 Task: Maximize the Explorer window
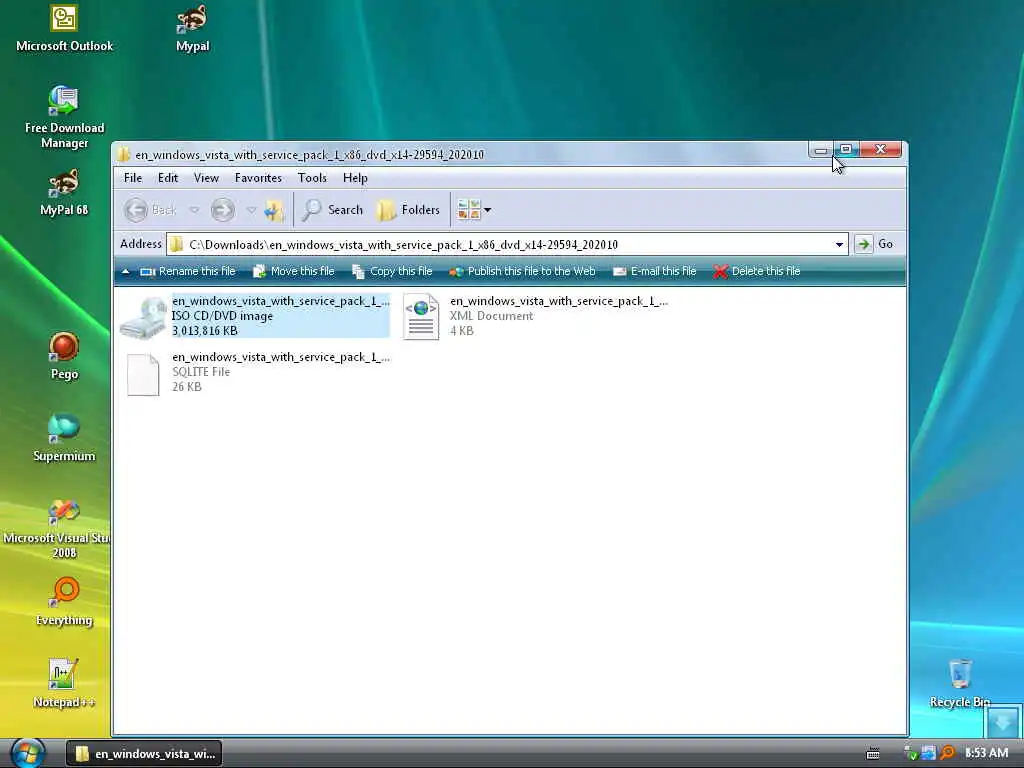click(846, 150)
